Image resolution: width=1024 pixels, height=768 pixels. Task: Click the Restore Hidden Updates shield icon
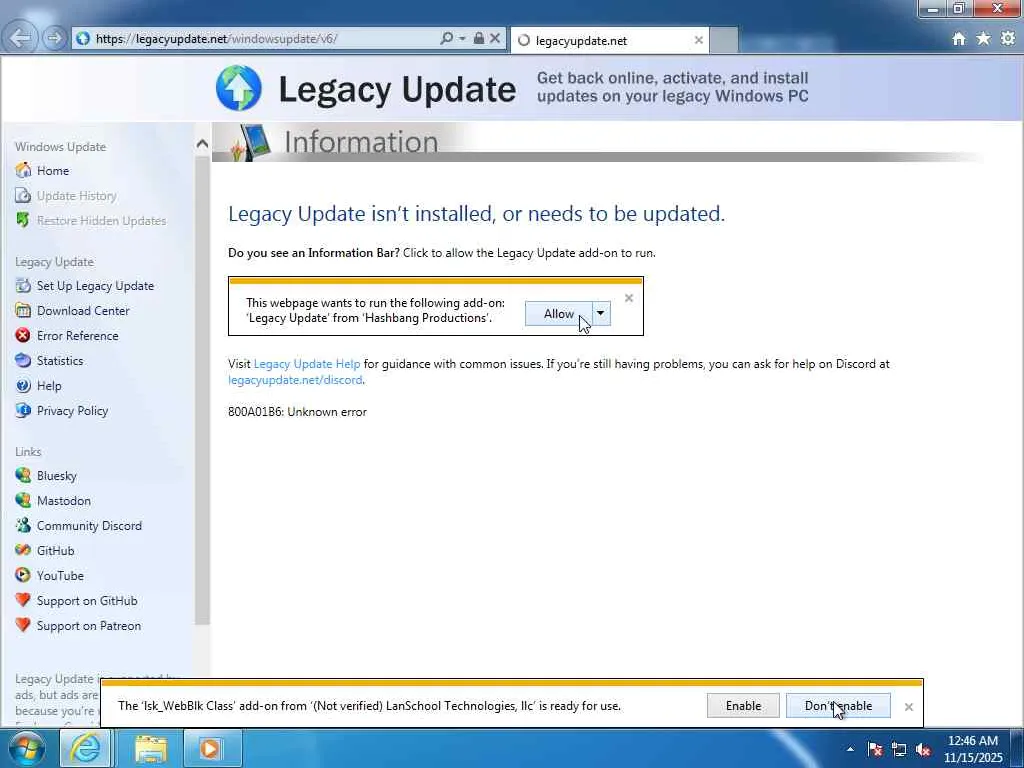[x=23, y=220]
